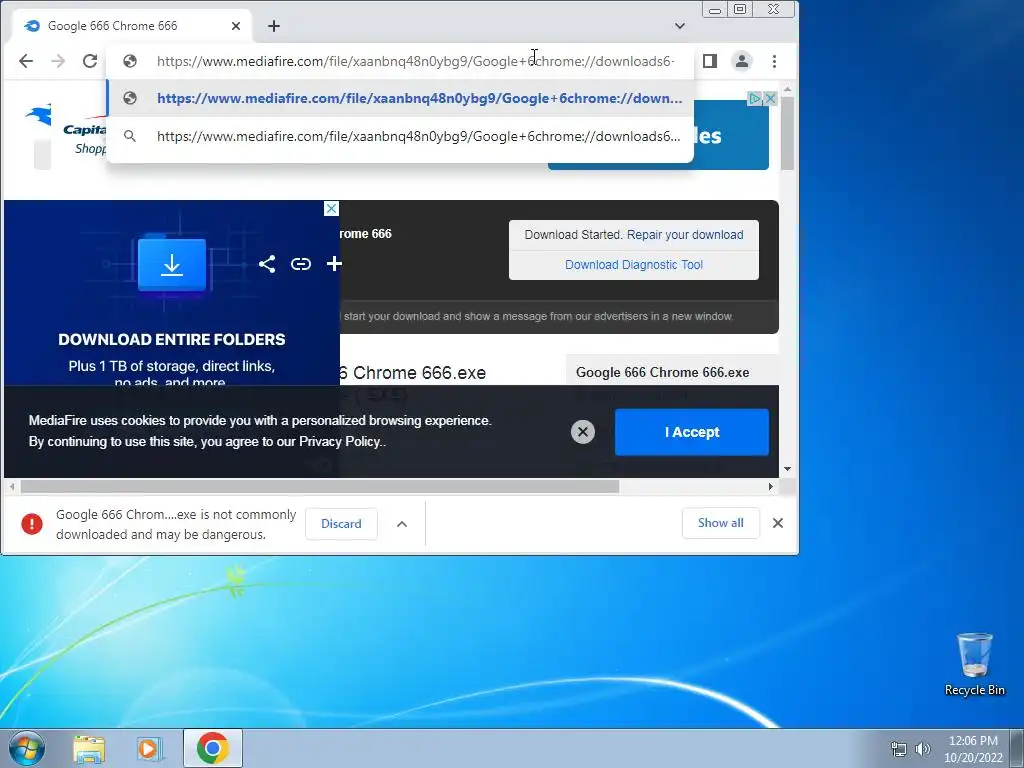This screenshot has height=768, width=1024.
Task: Reload the page with the refresh icon
Action: pos(90,61)
